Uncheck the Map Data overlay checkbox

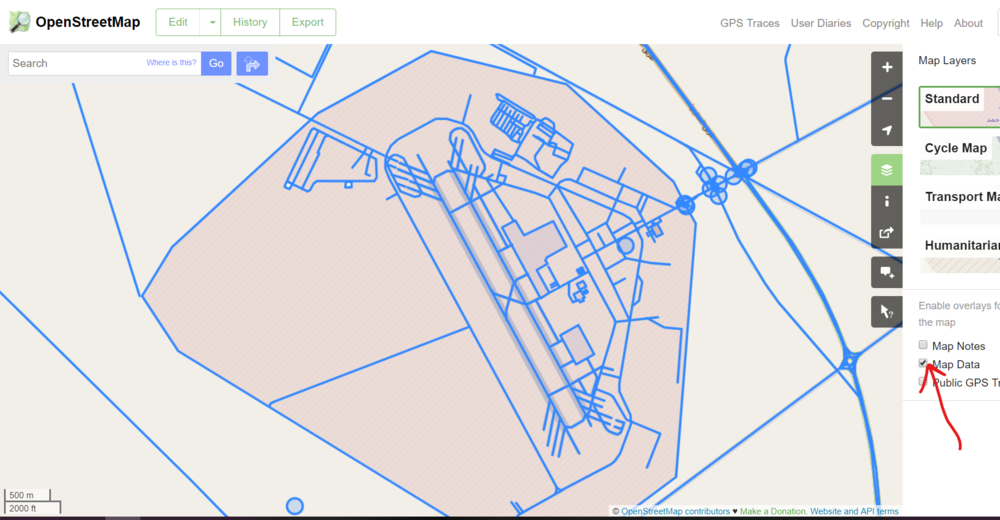click(x=923, y=363)
